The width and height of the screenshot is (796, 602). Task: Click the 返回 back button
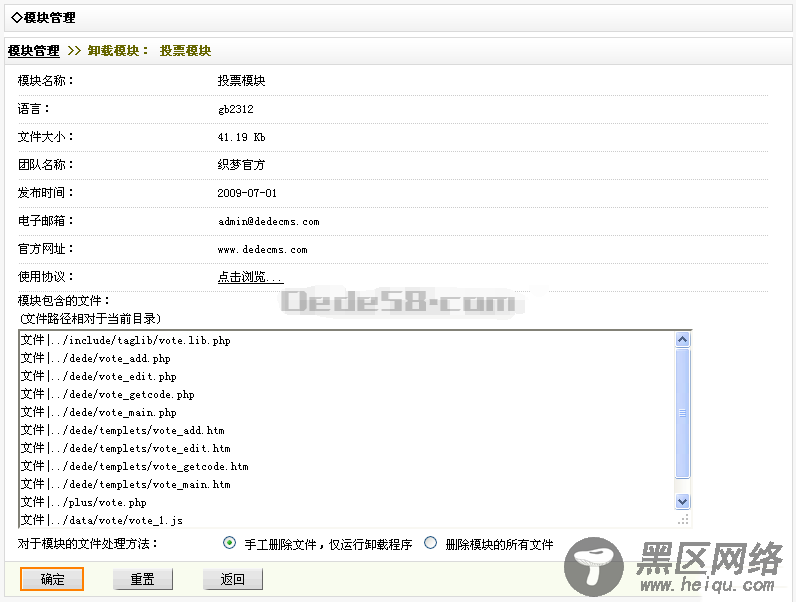pyautogui.click(x=233, y=579)
